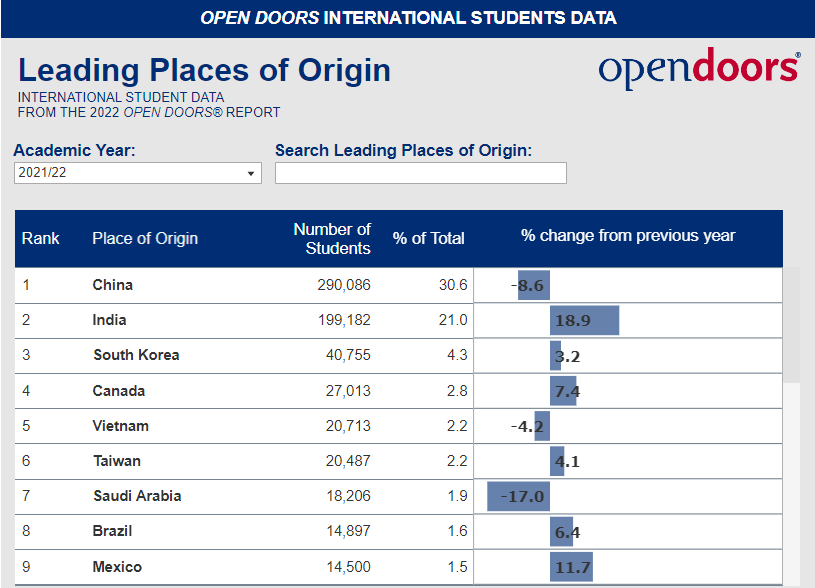The height and width of the screenshot is (588, 815).
Task: Click Vietnam's -4.2 change bar
Action: pos(542,426)
